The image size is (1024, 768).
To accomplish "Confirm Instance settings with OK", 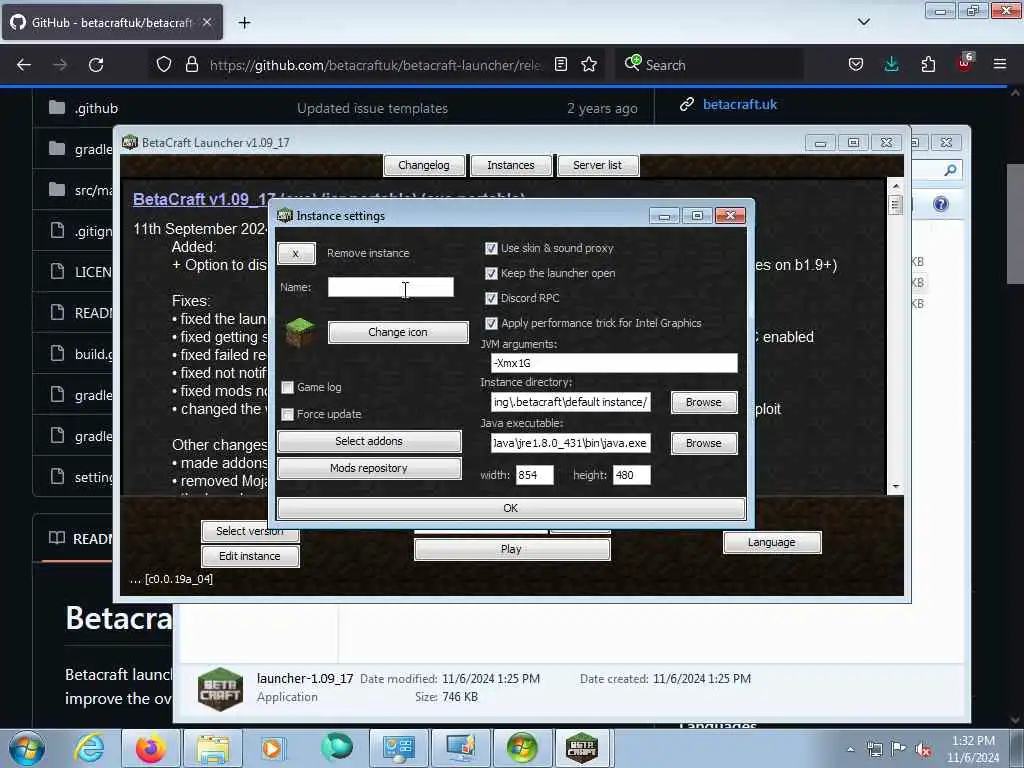I will pyautogui.click(x=511, y=508).
